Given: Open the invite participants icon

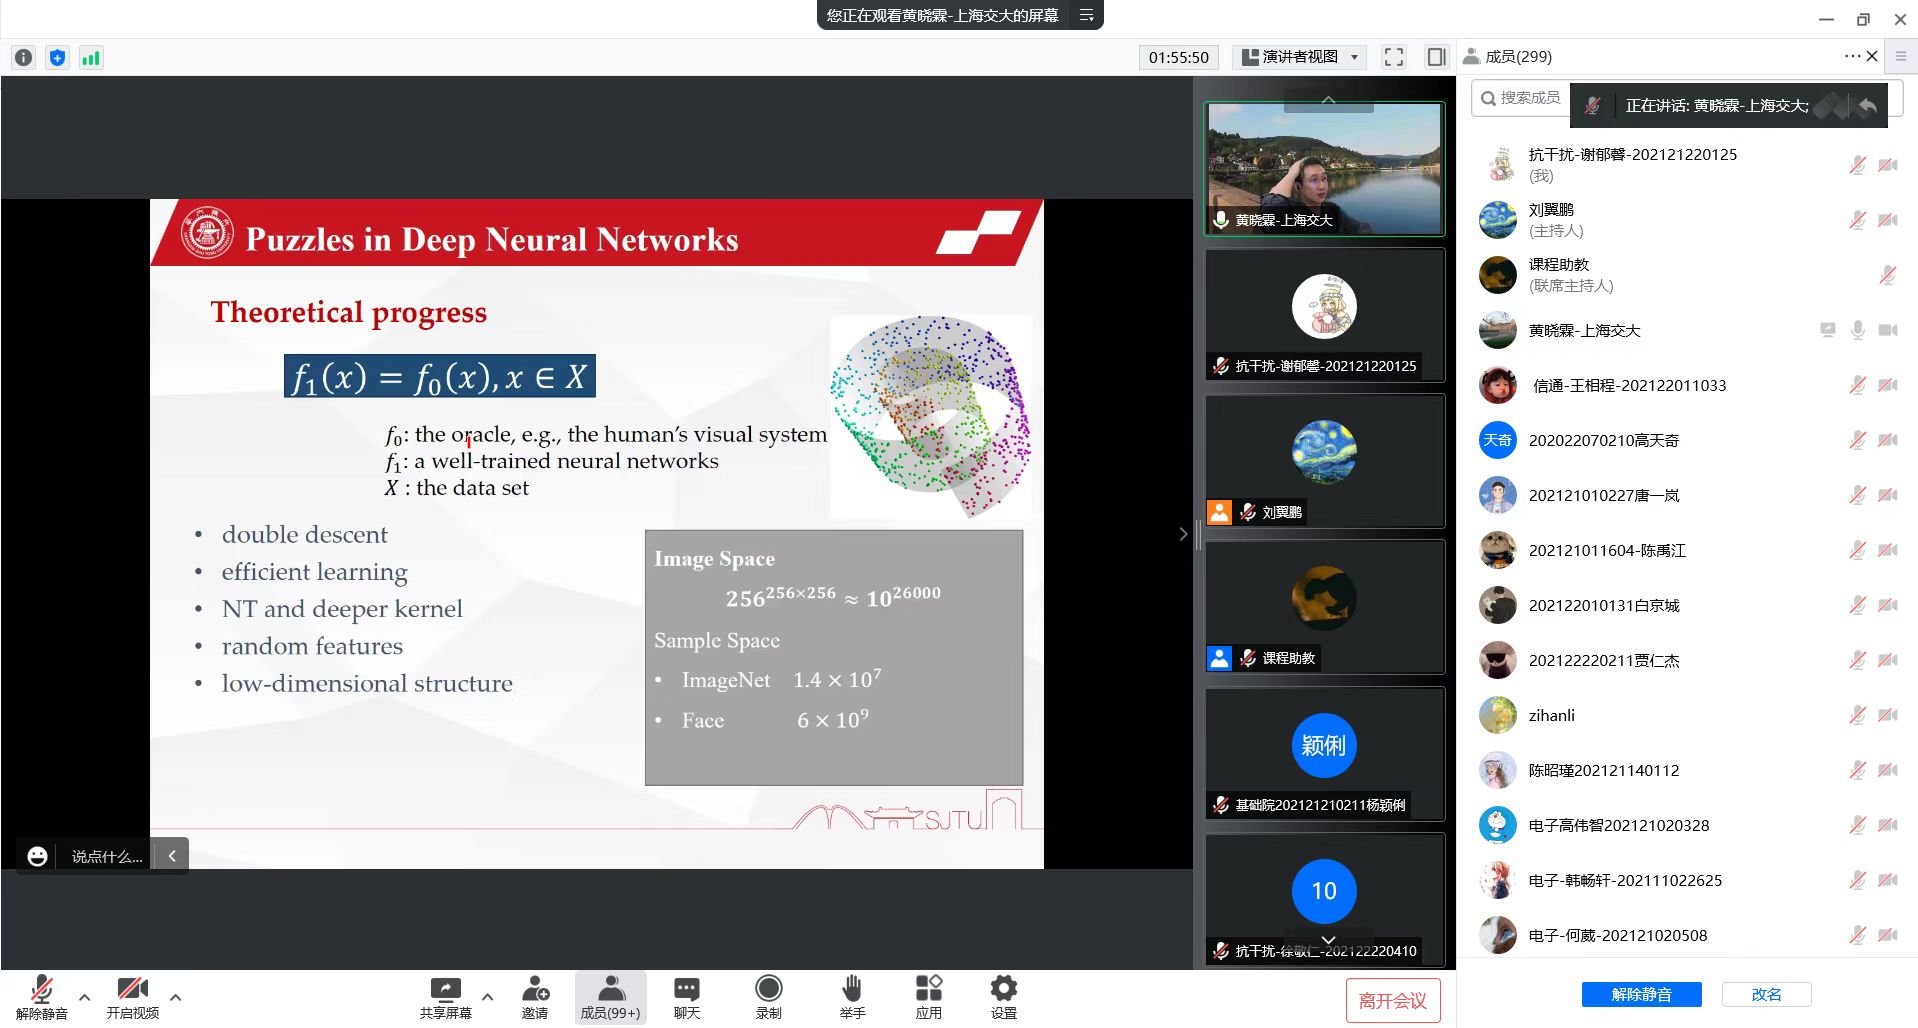Looking at the screenshot, I should point(535,990).
